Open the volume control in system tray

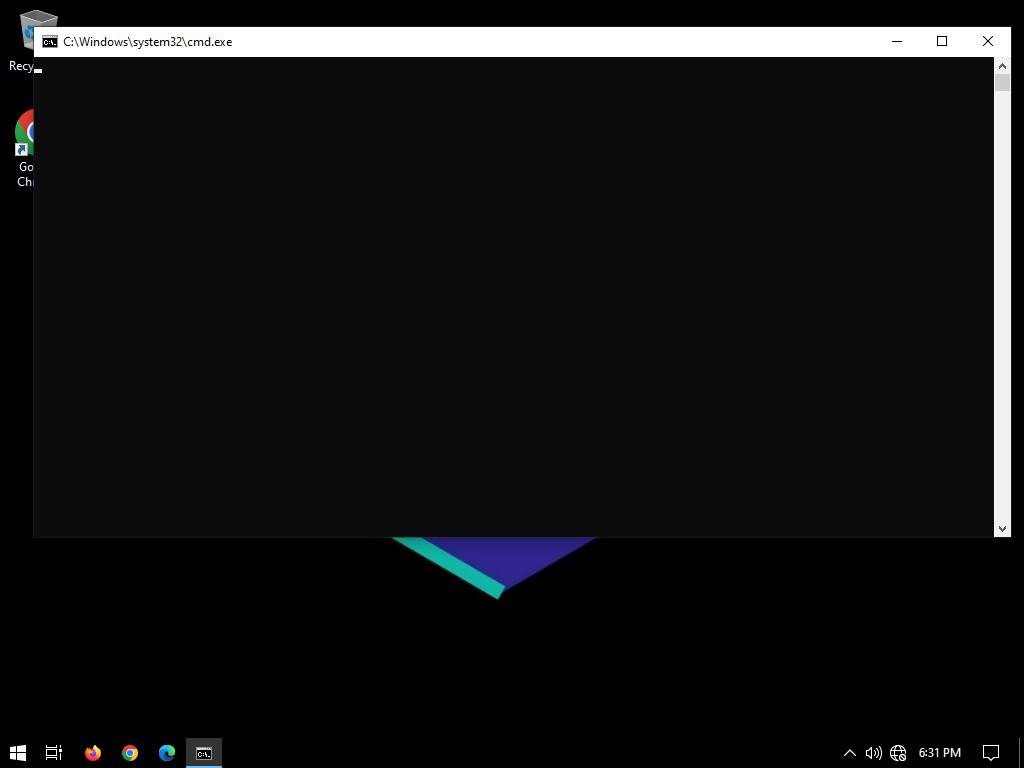(x=873, y=752)
